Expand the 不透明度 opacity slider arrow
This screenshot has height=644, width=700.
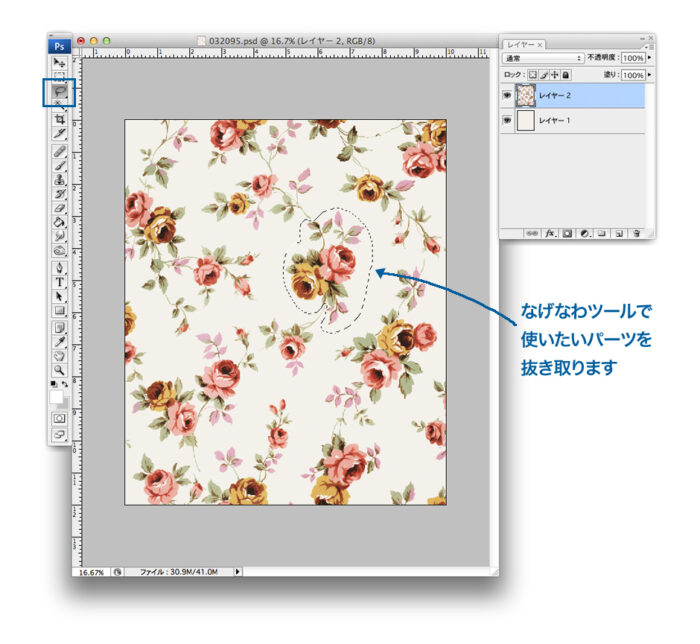650,59
